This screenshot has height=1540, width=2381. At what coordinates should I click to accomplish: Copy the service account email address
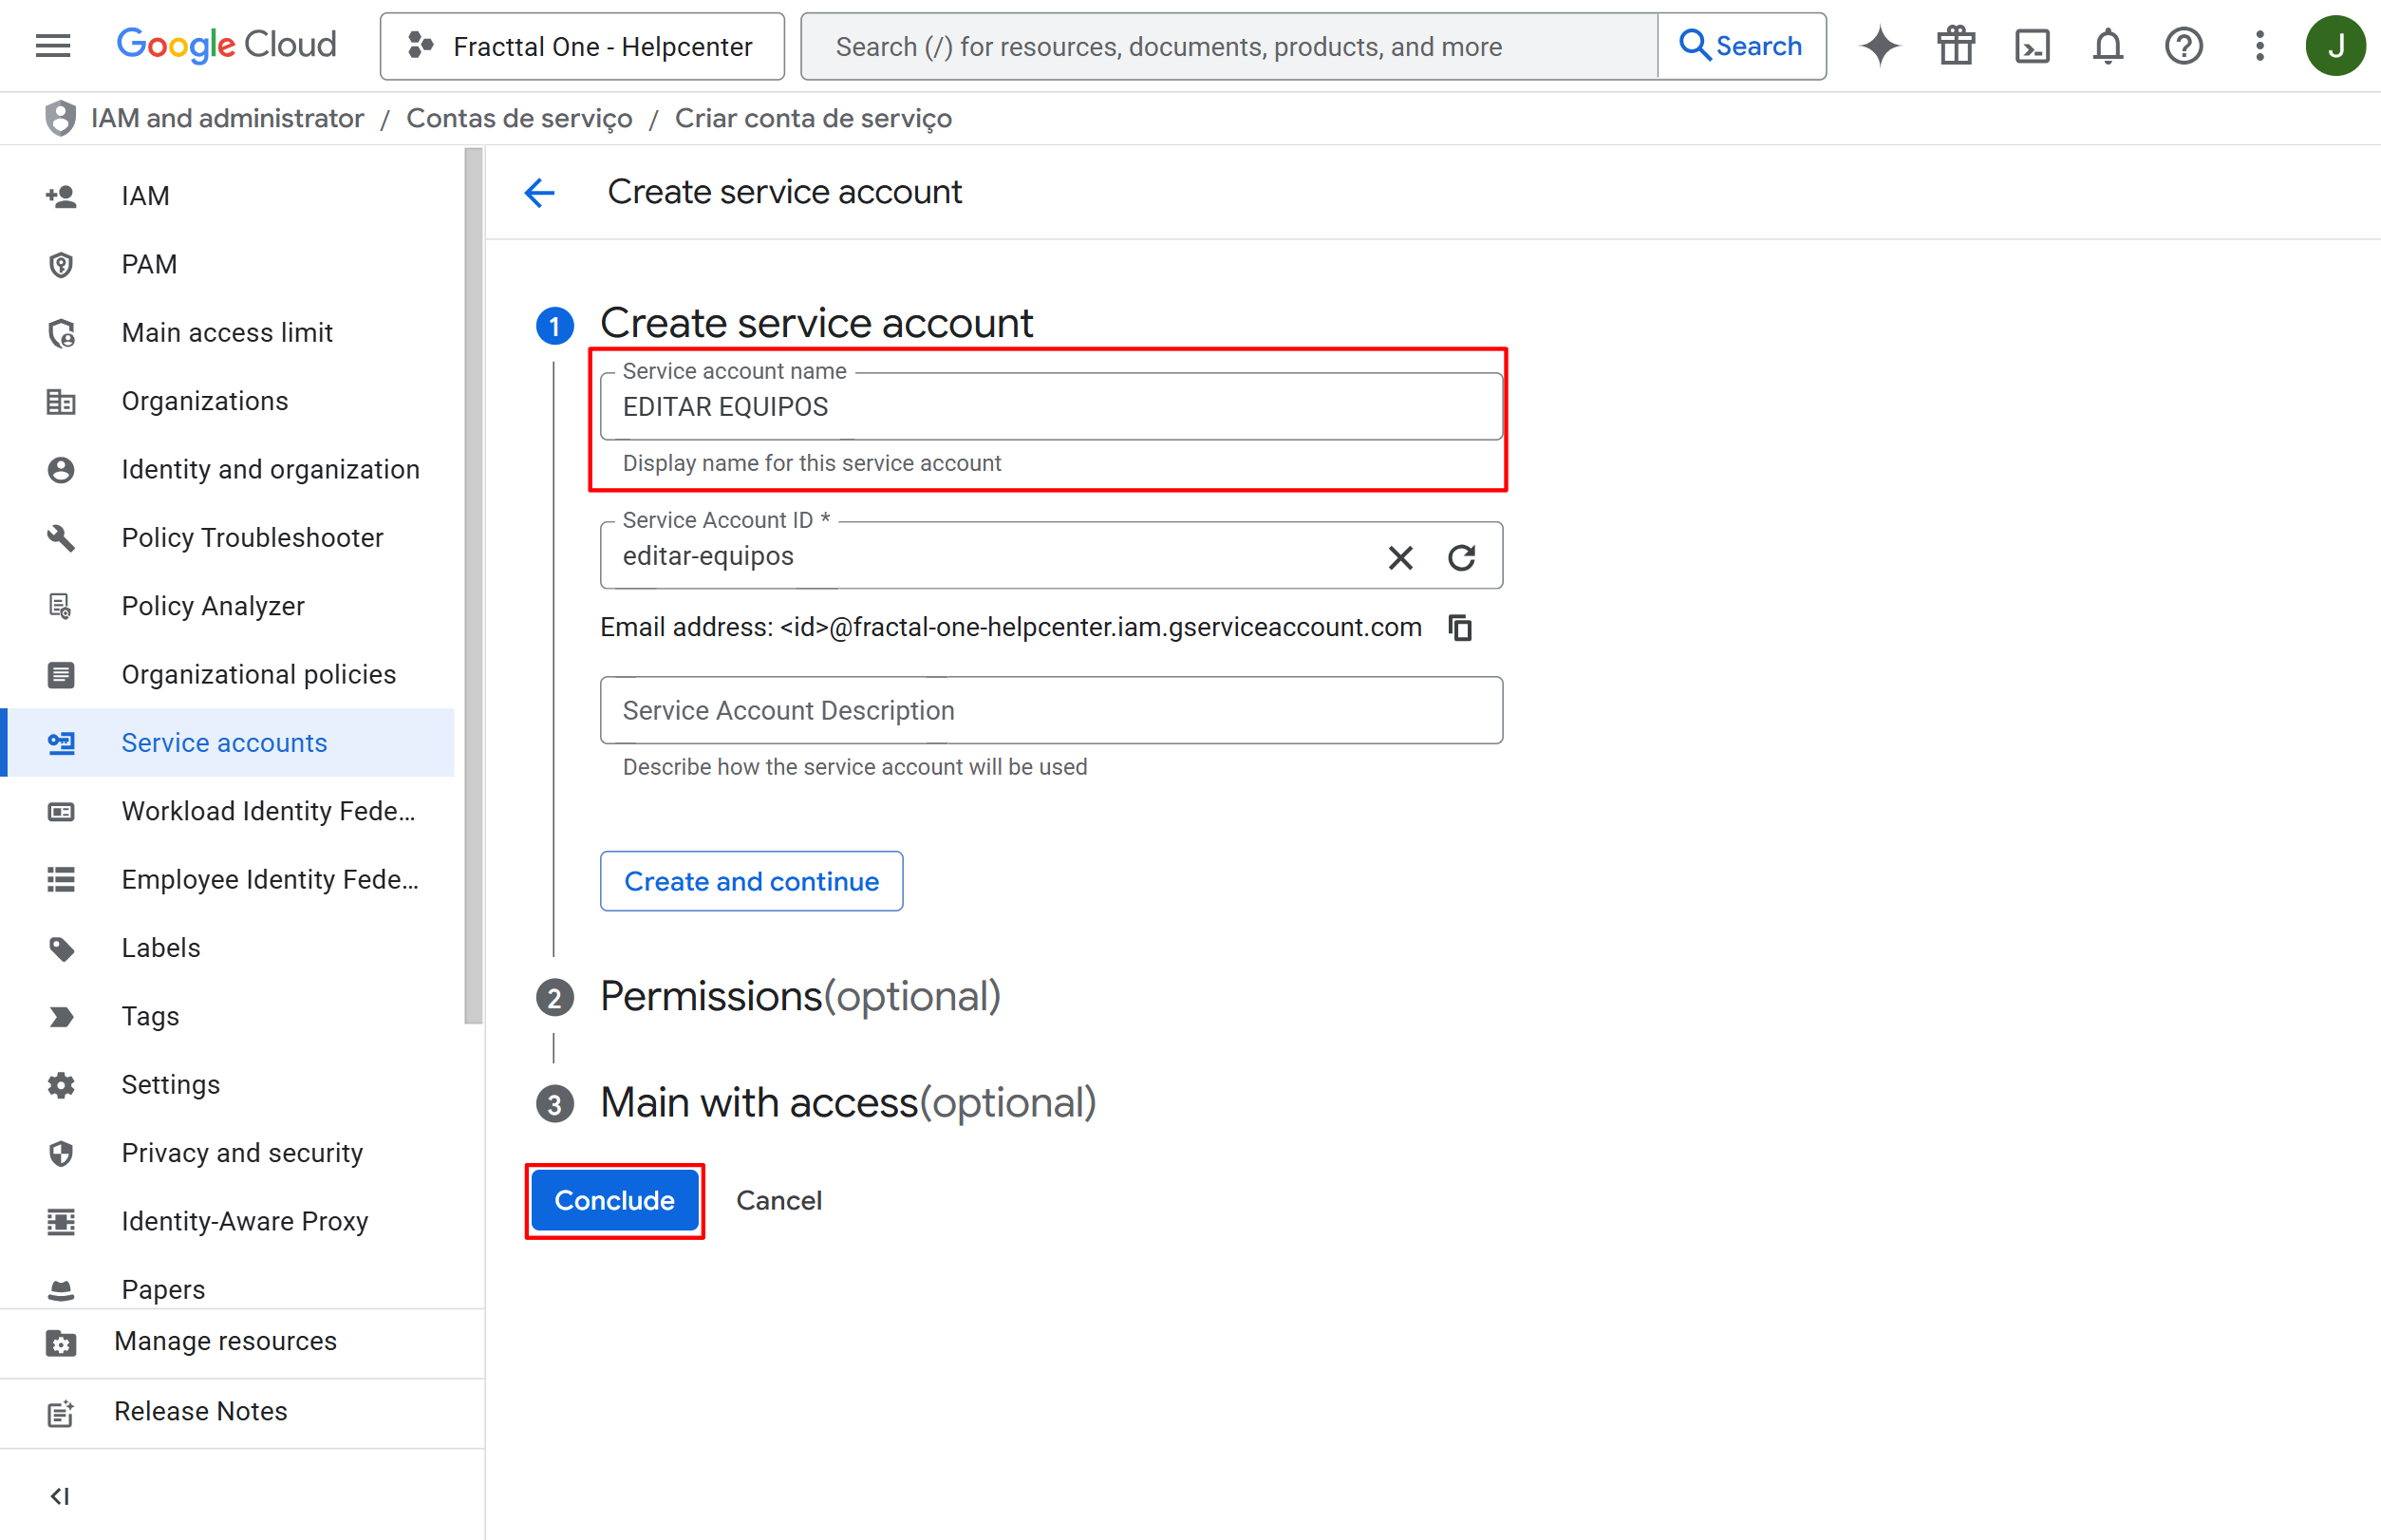coord(1460,628)
